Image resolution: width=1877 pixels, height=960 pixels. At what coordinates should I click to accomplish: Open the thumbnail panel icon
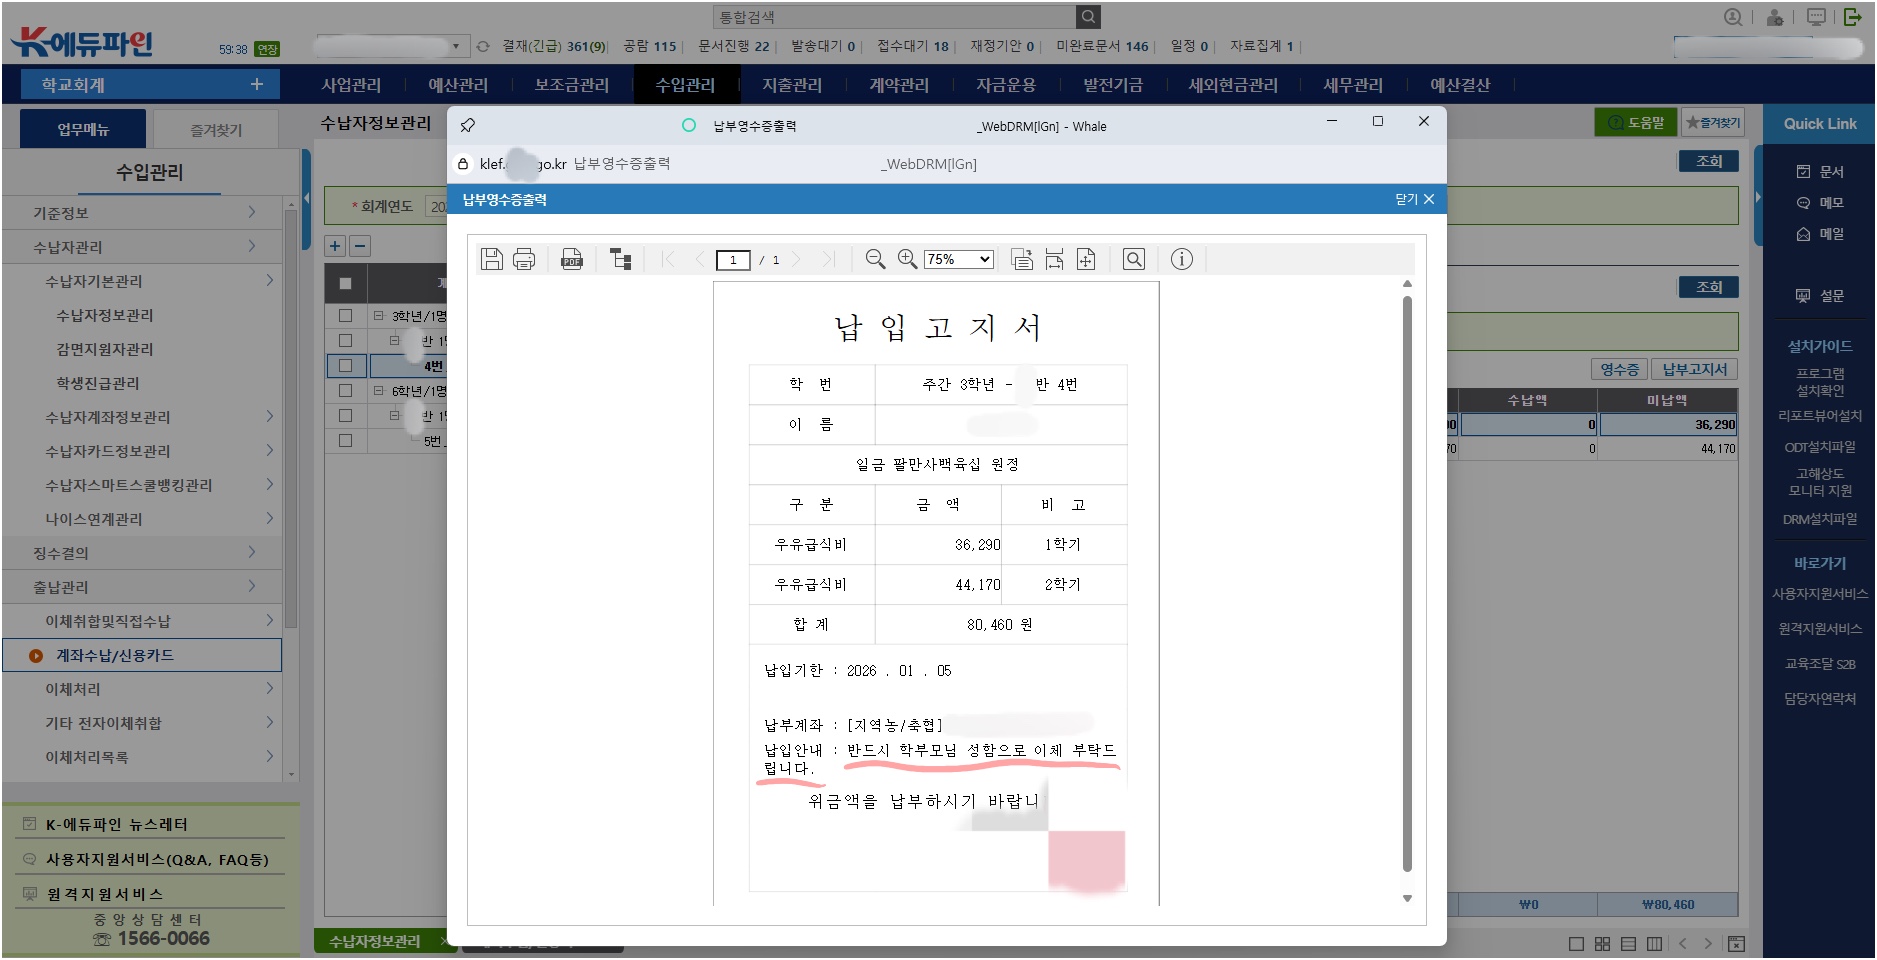620,259
